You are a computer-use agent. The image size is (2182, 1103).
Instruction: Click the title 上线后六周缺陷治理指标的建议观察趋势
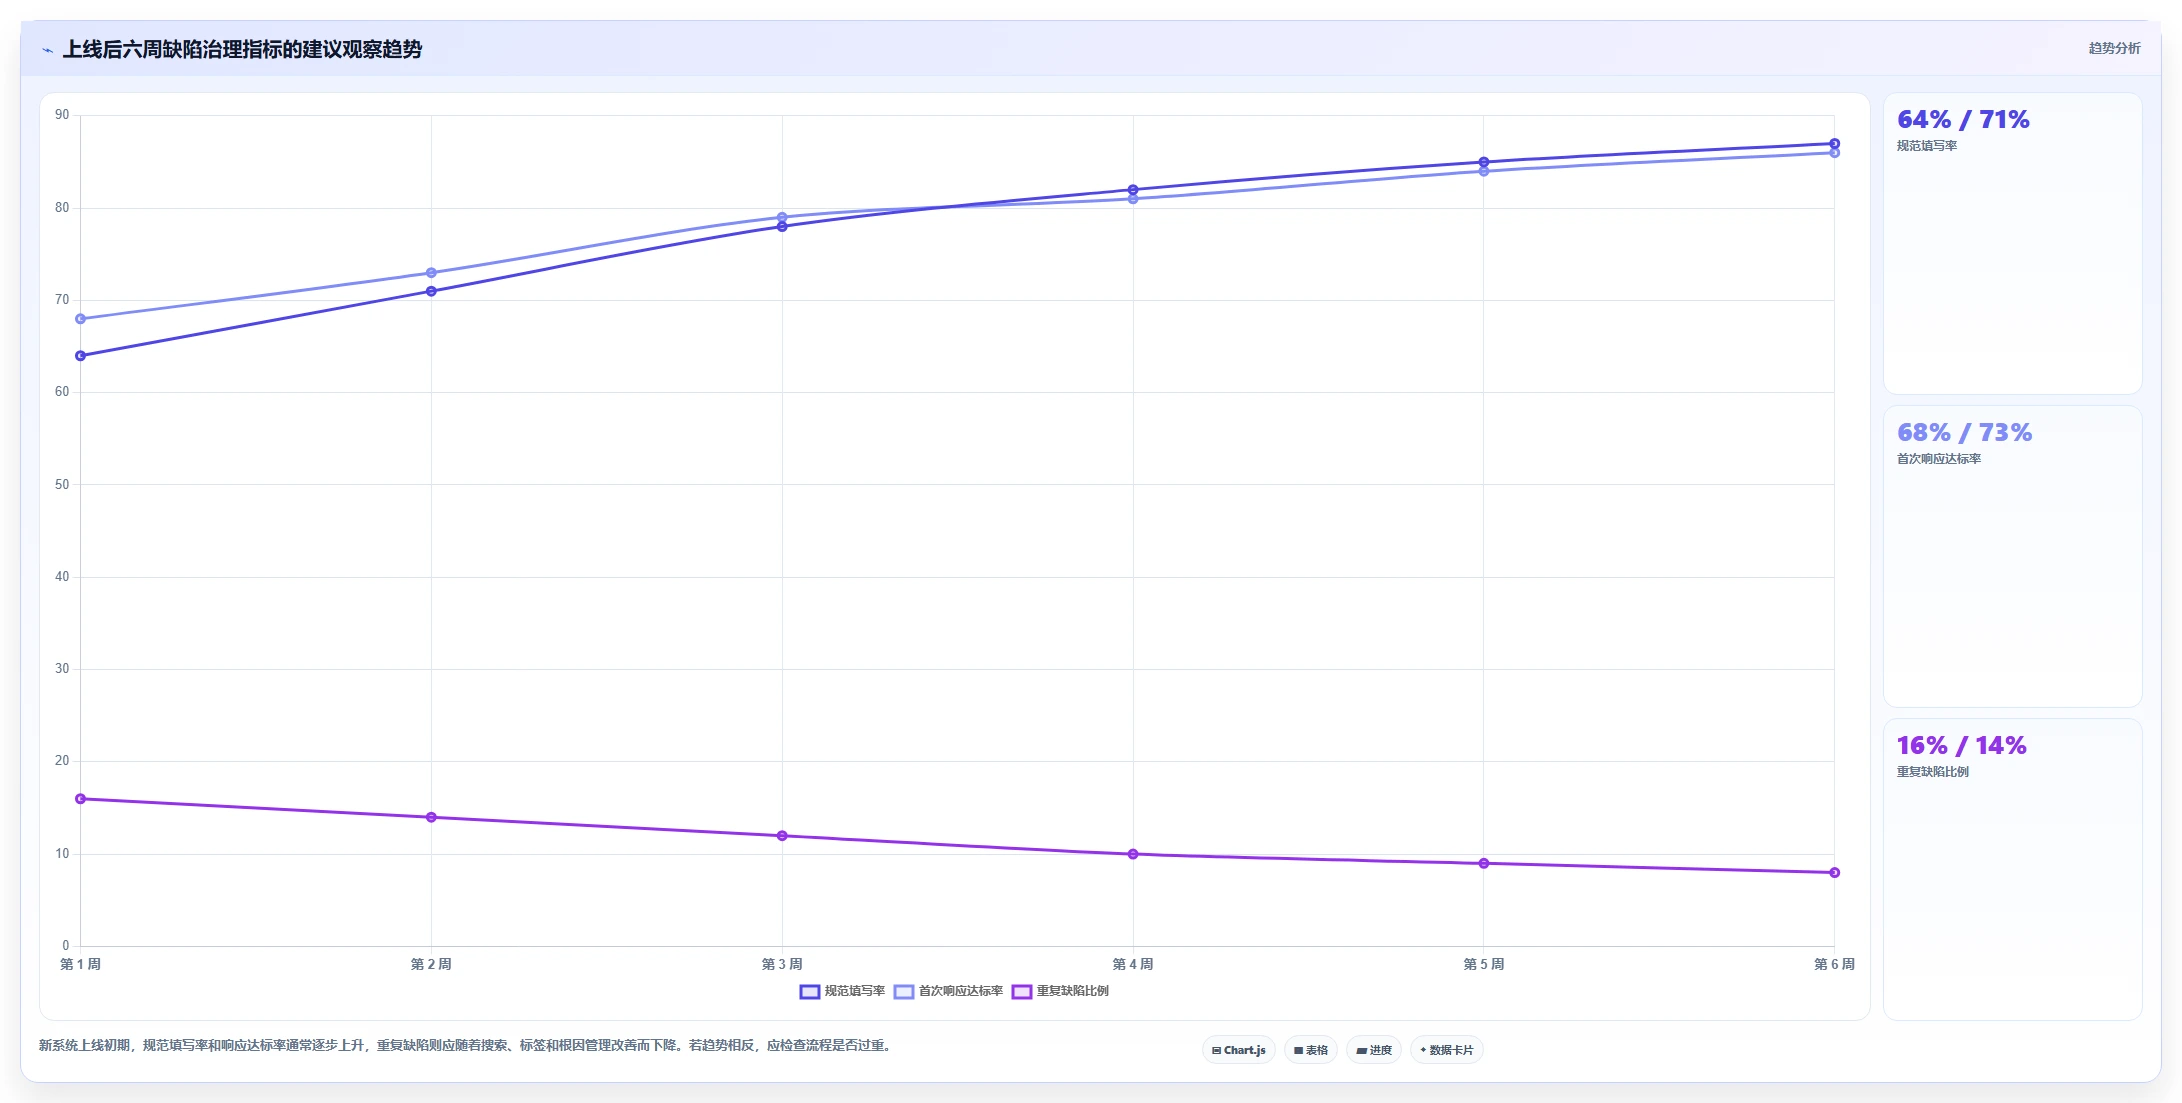(242, 50)
